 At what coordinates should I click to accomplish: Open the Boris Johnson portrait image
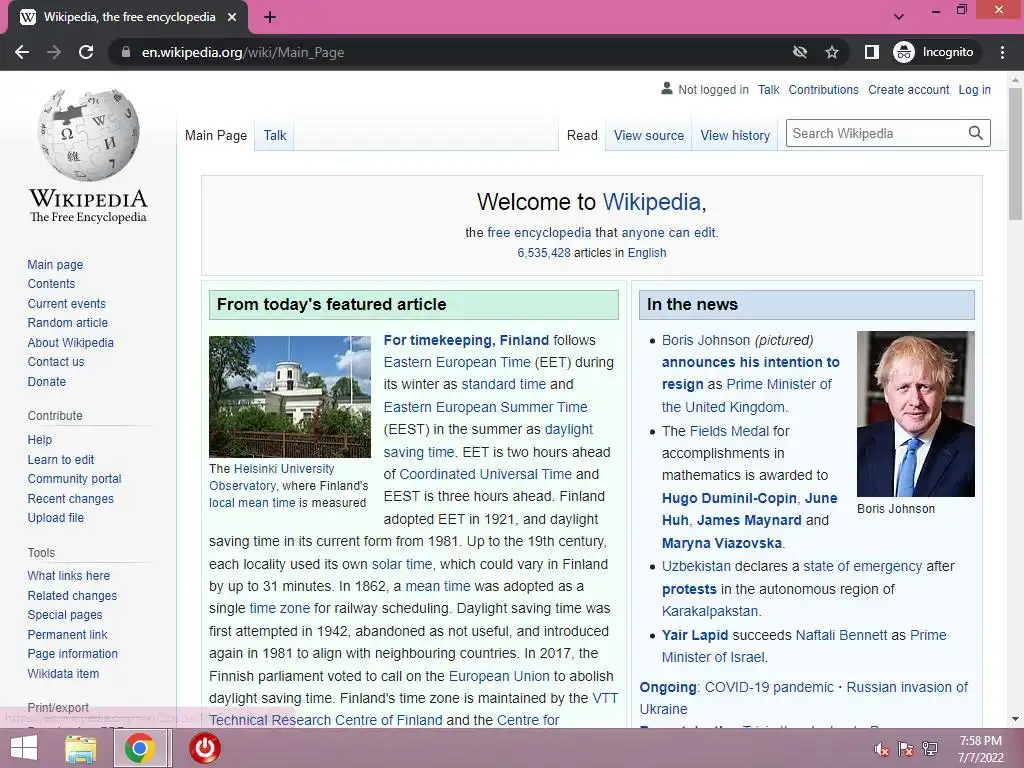[x=915, y=414]
